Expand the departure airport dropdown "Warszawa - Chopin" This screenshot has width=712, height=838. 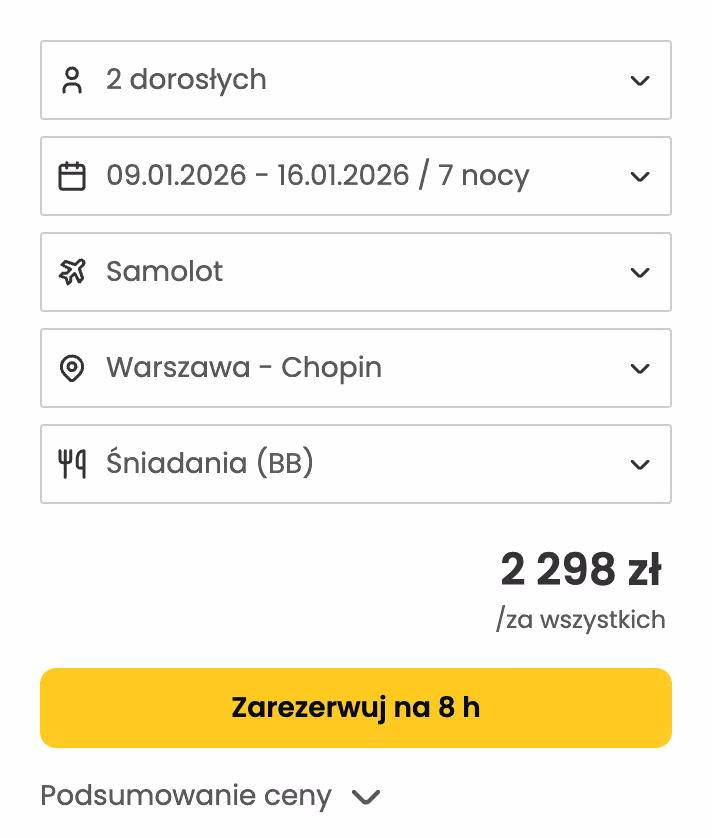tap(355, 368)
